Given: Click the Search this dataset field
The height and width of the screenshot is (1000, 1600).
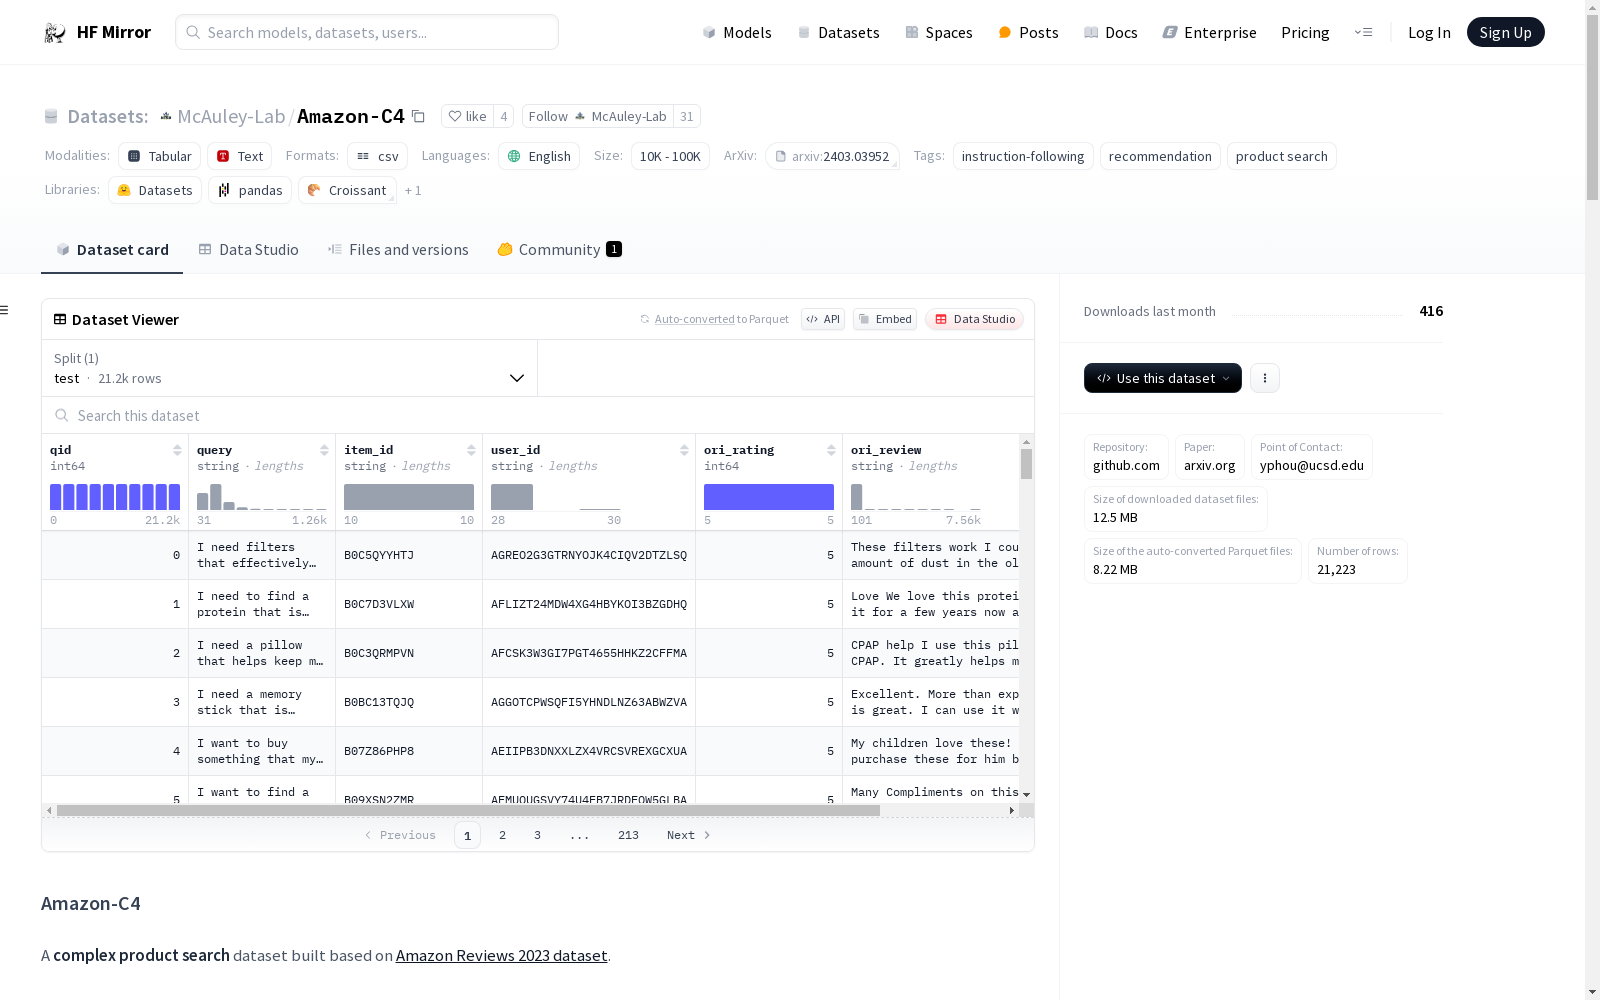Looking at the screenshot, I should click(538, 415).
